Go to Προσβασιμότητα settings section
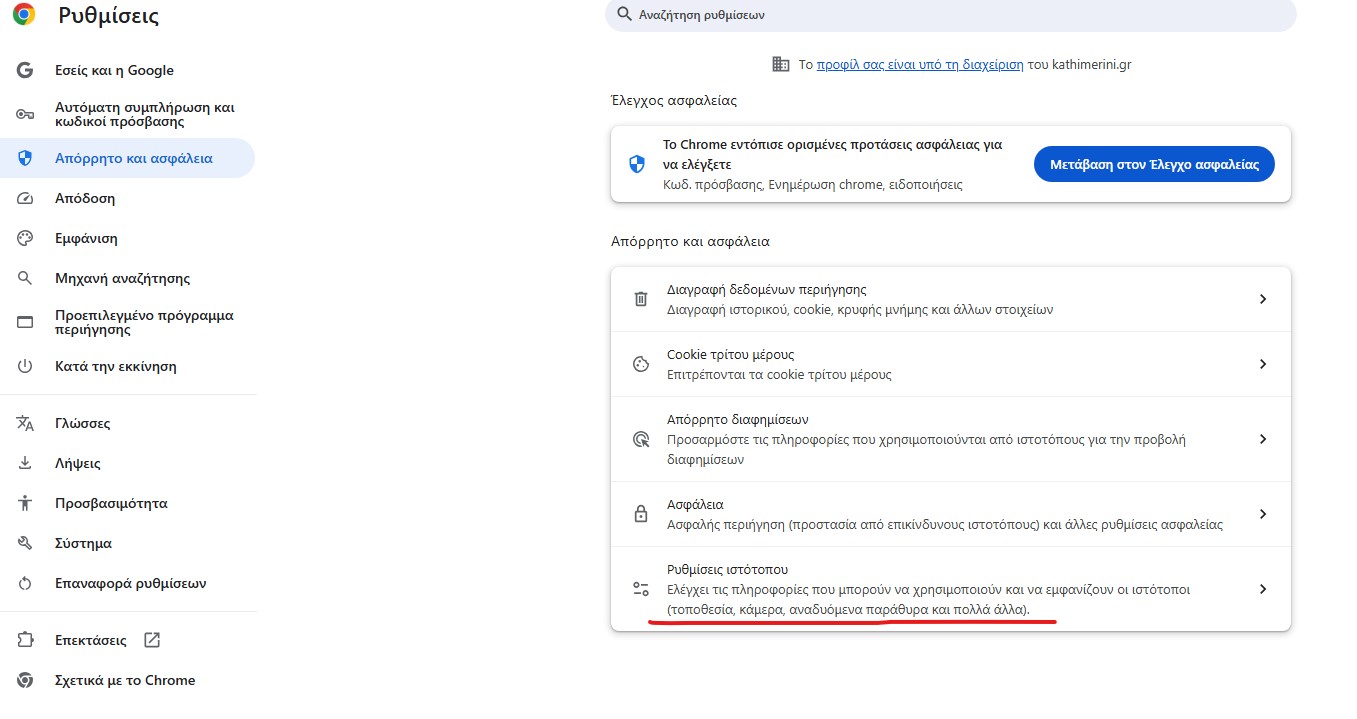 coord(111,504)
